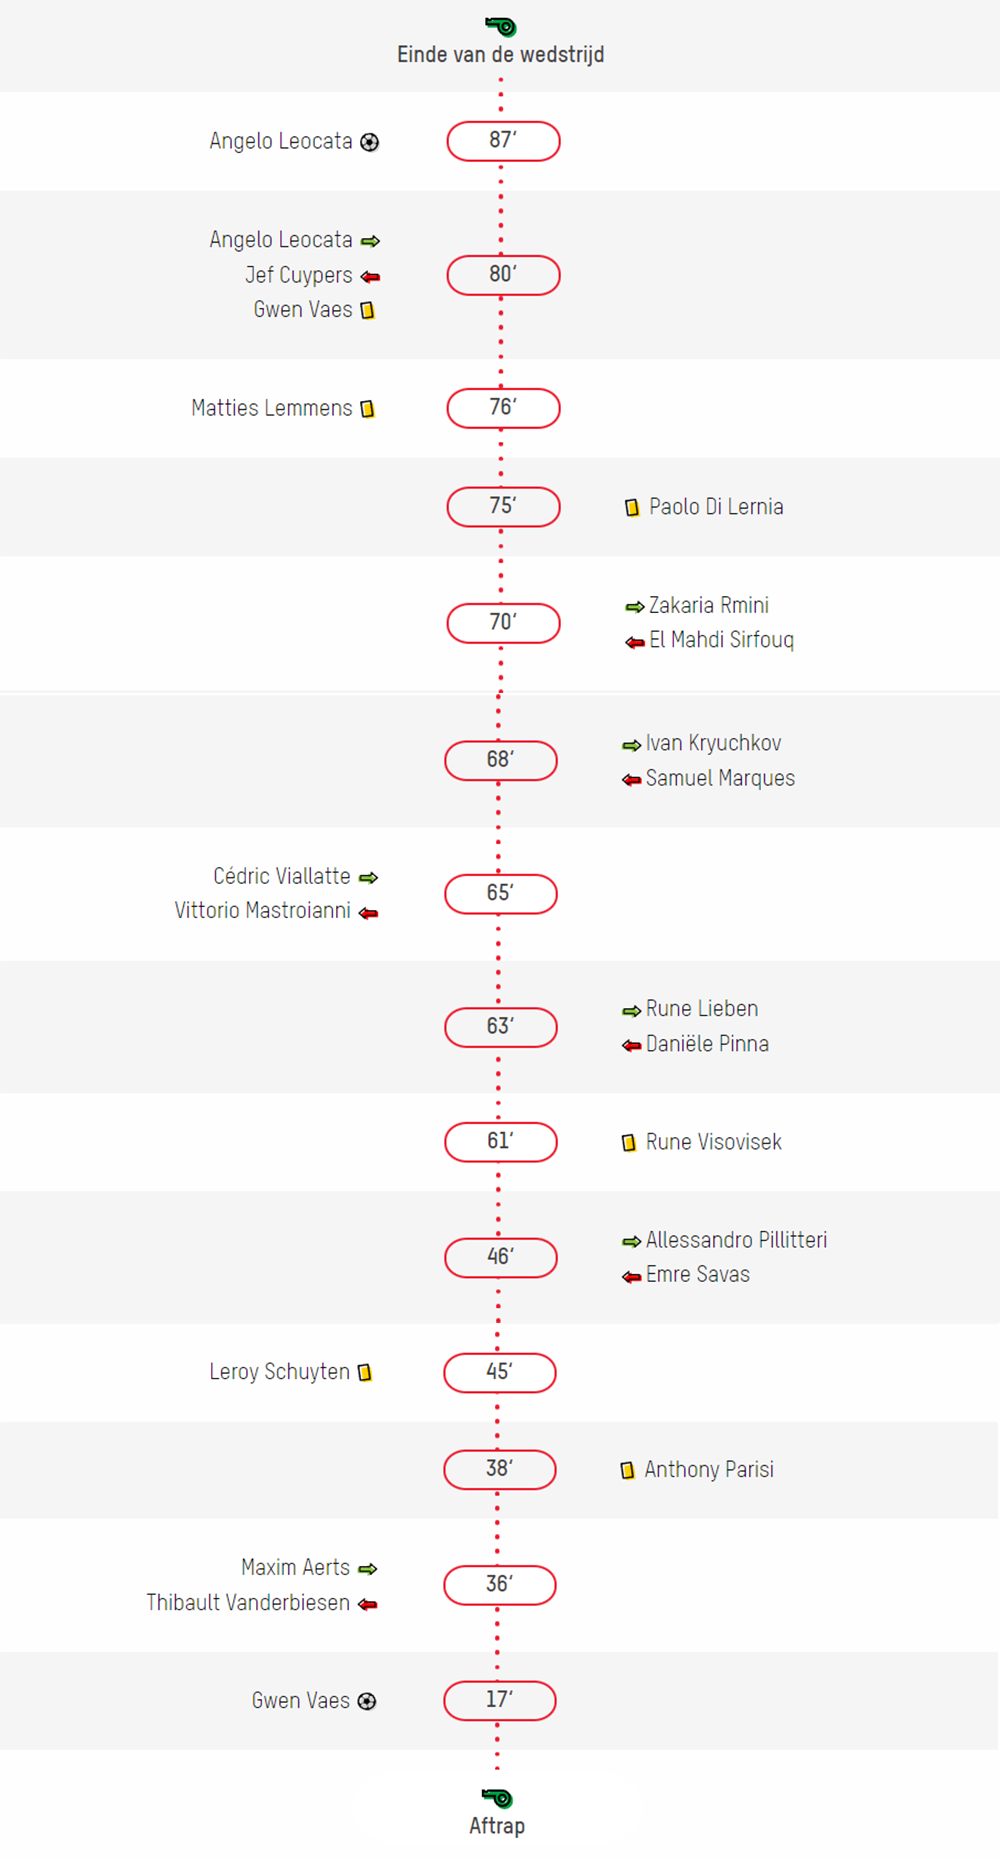
Task: Select the 46' minute marker
Action: point(501,1257)
